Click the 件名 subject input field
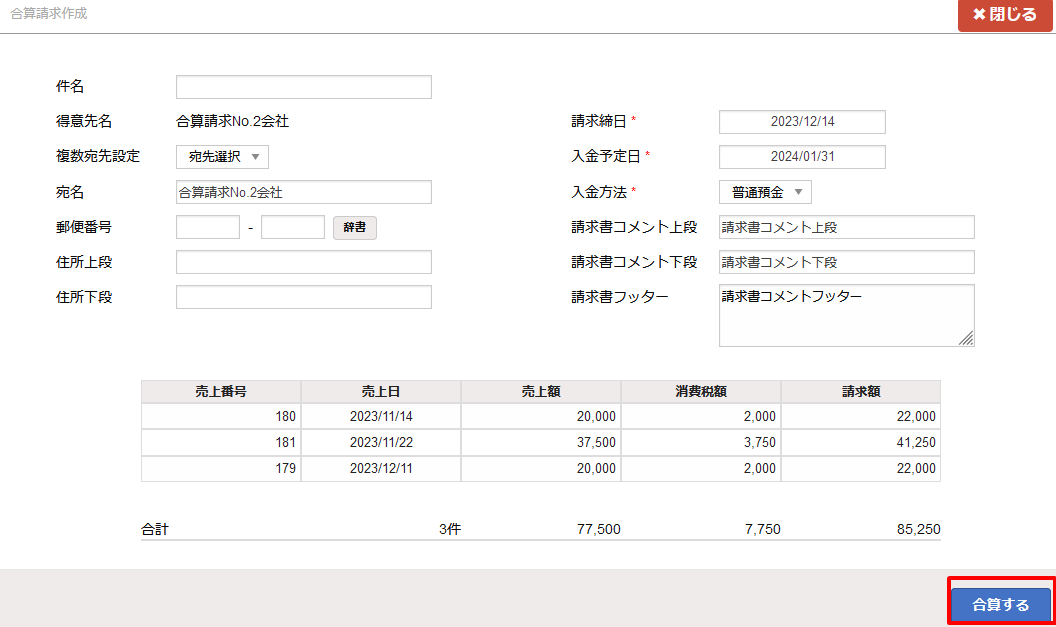 (x=303, y=86)
